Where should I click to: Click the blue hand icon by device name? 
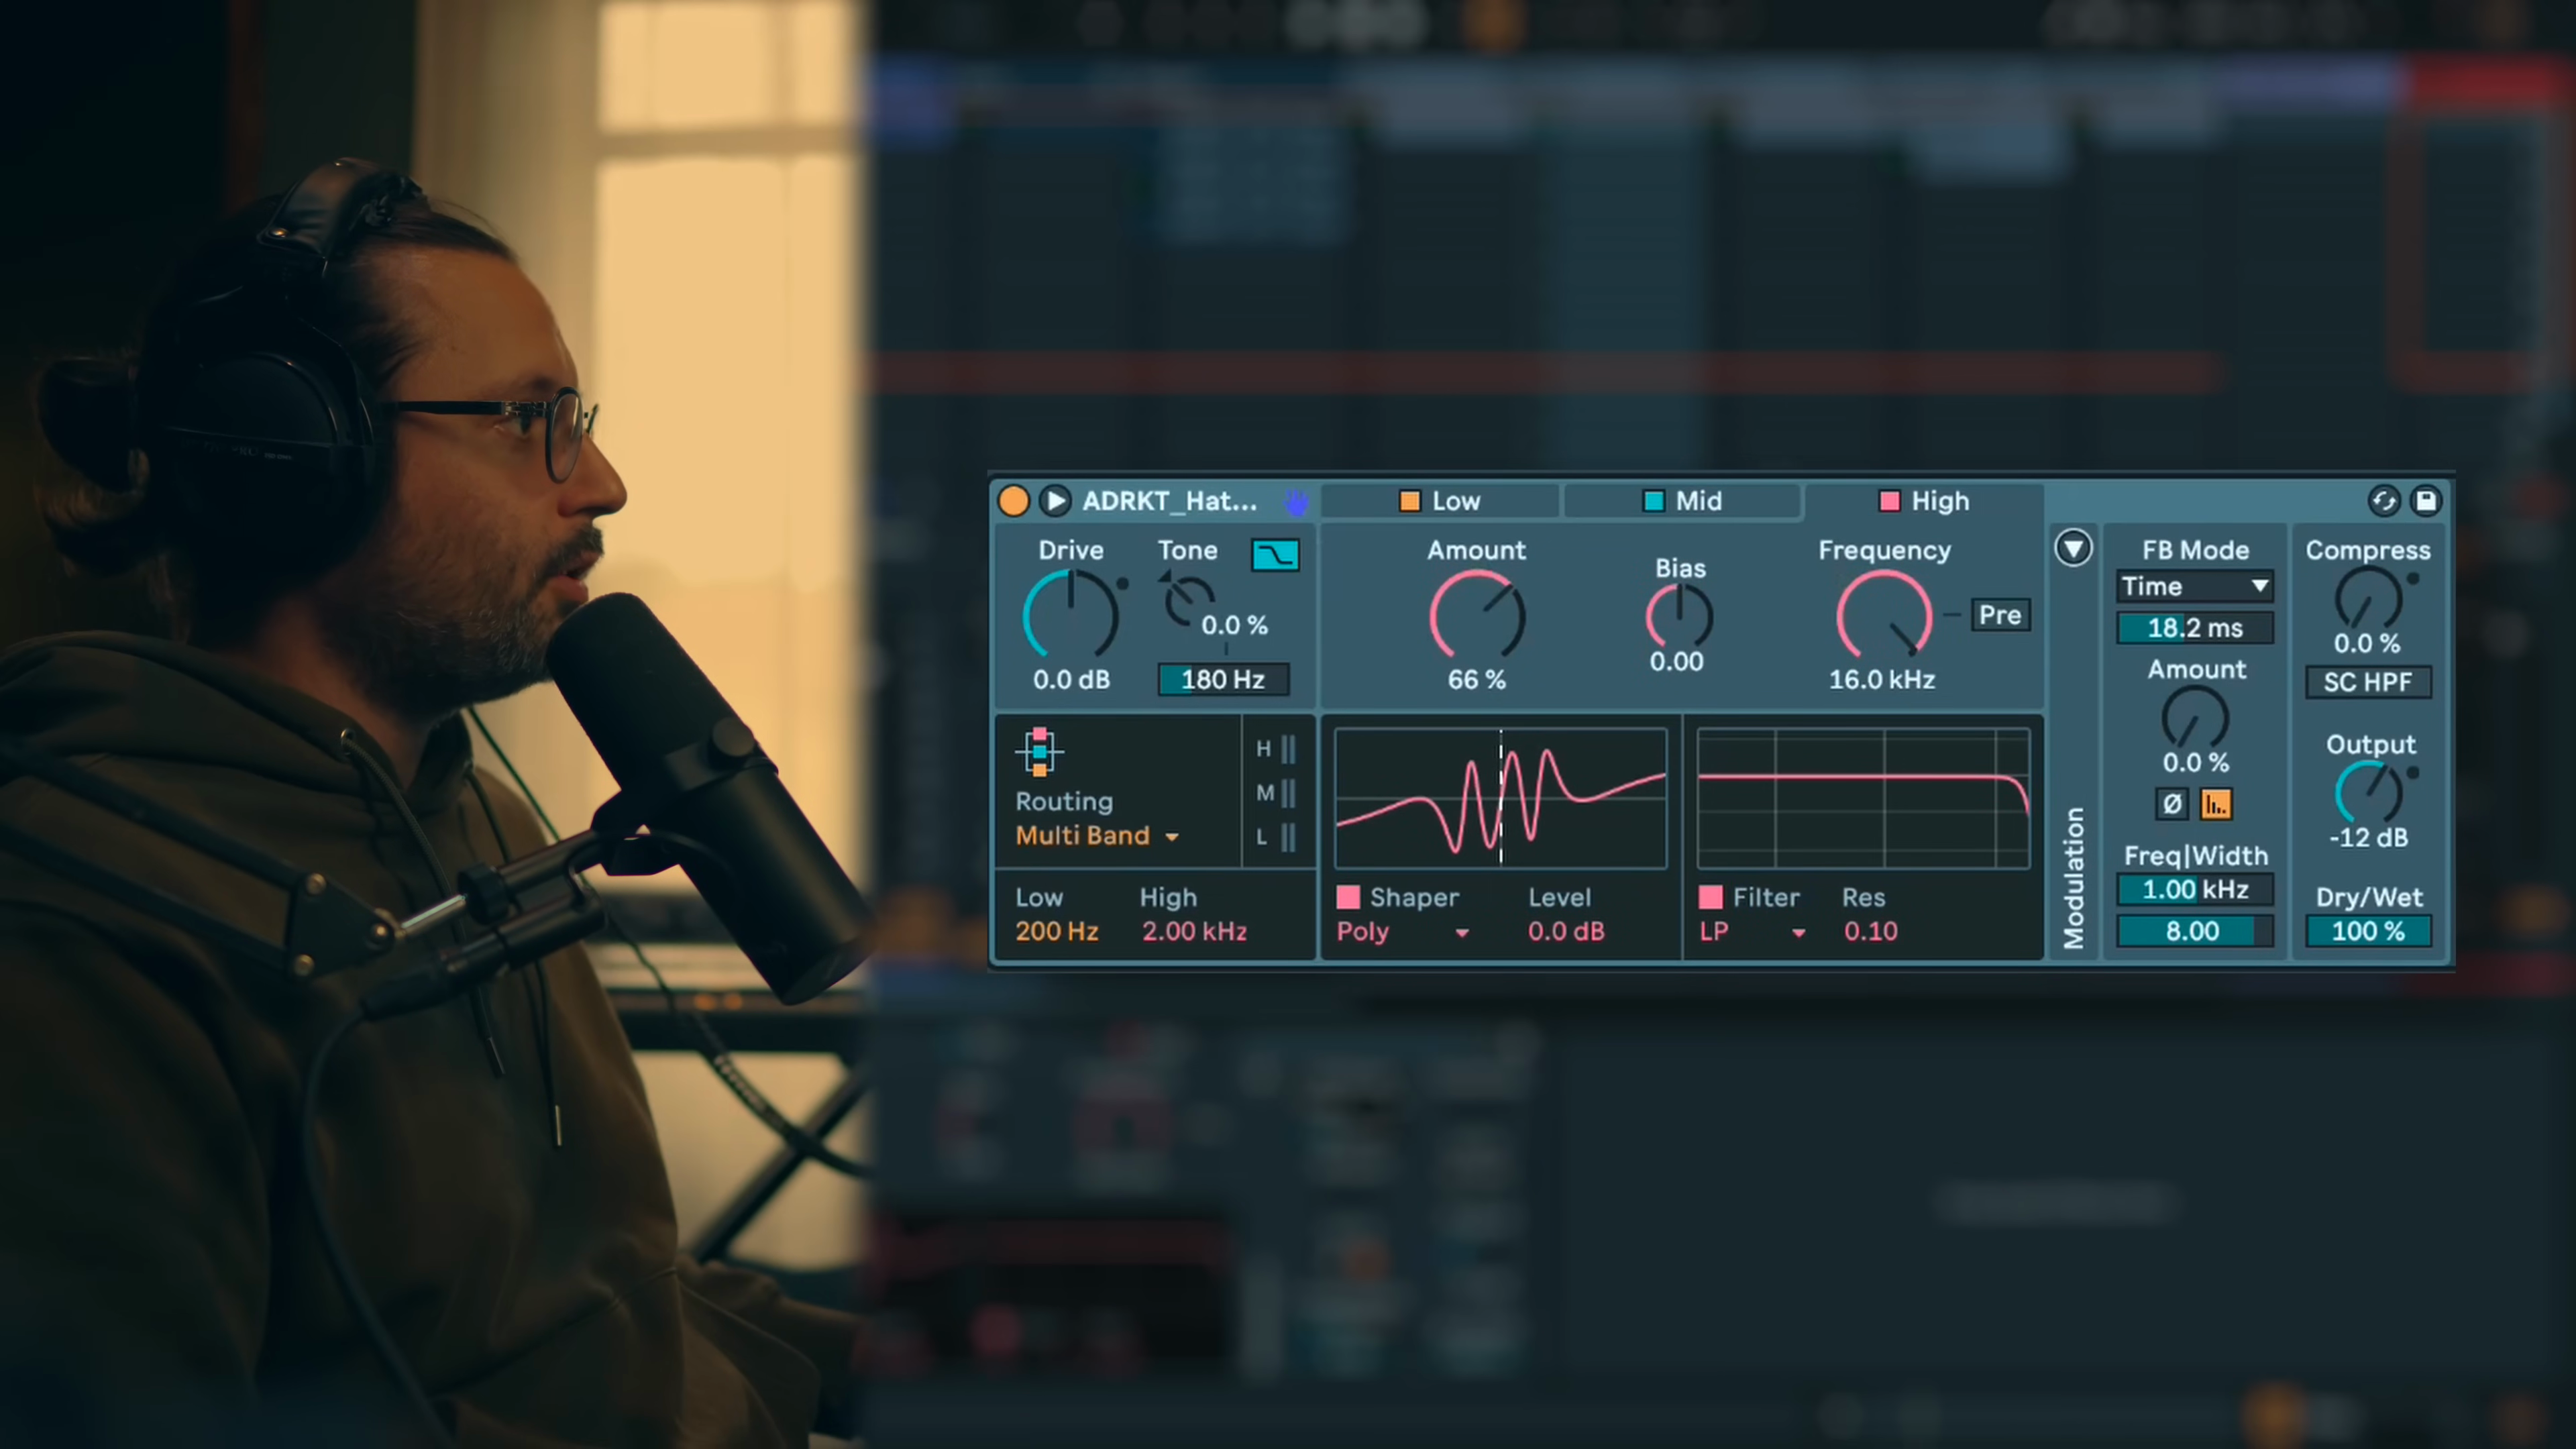click(1296, 503)
